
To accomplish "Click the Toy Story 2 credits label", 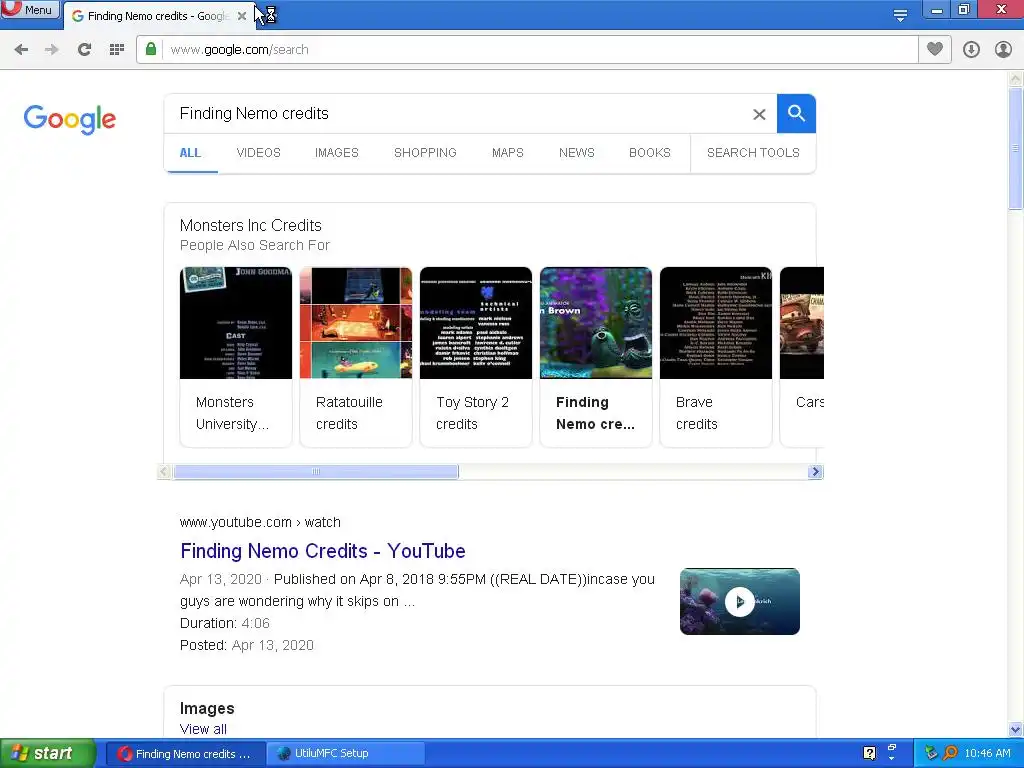I will point(472,413).
